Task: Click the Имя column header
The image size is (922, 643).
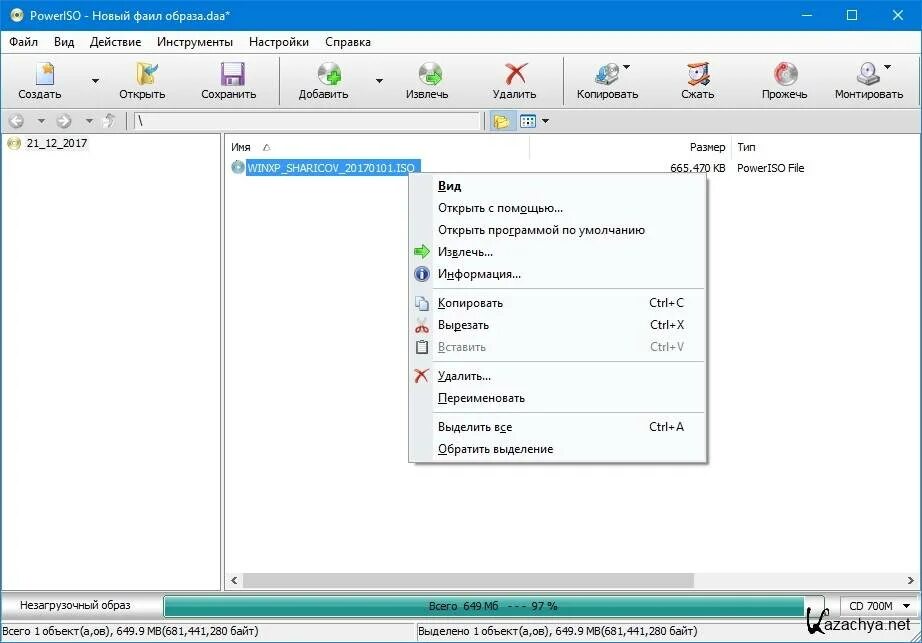Action: pyautogui.click(x=240, y=147)
